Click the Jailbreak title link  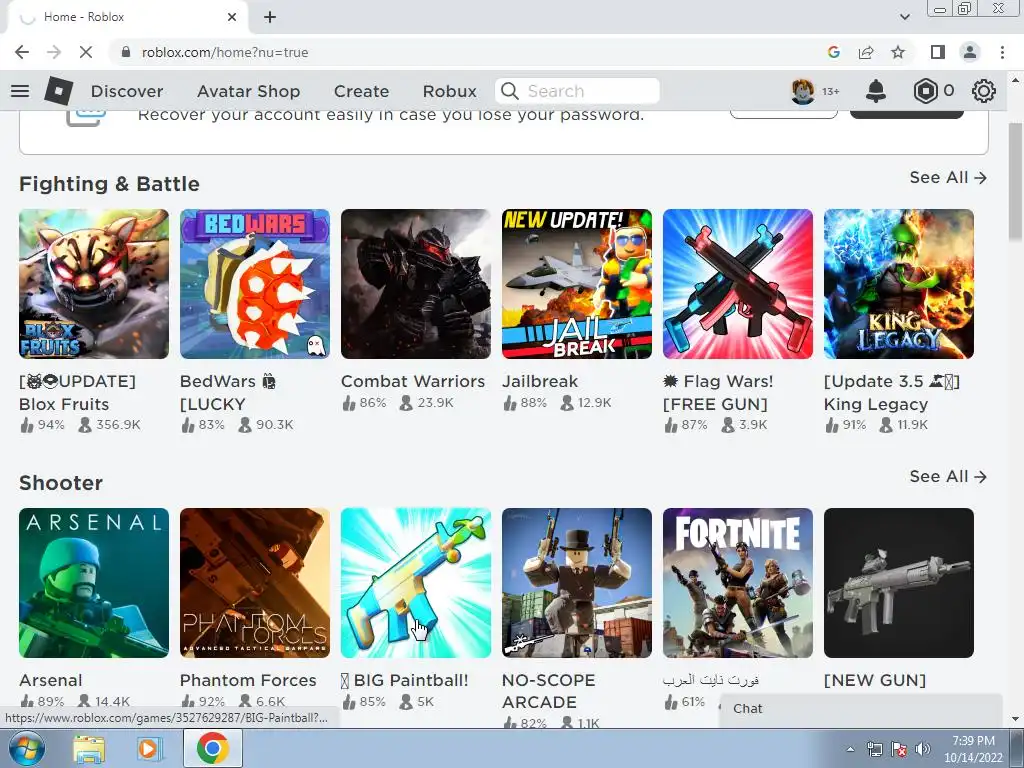[539, 381]
